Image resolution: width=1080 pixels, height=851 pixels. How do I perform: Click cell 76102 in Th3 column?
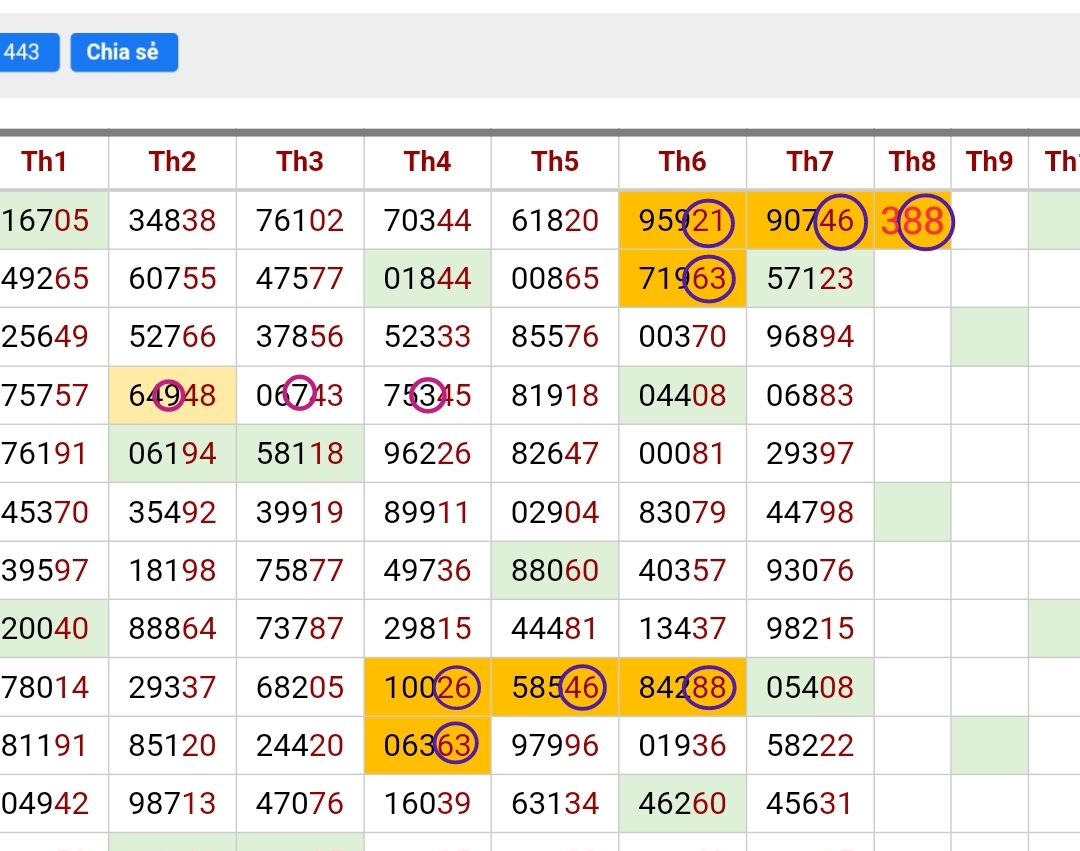(300, 221)
